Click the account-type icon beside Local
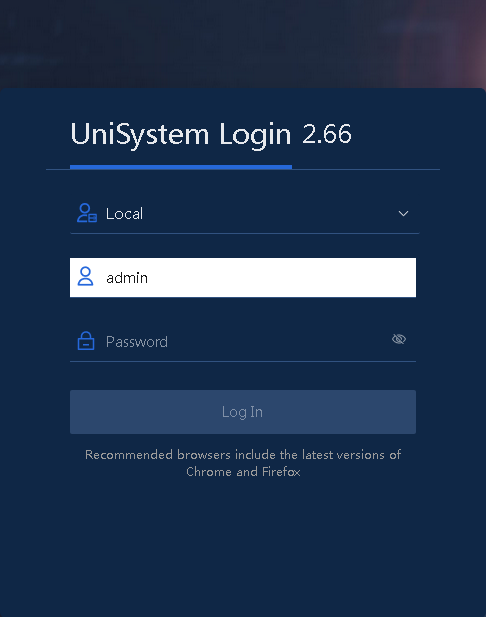This screenshot has width=486, height=617. (x=87, y=213)
